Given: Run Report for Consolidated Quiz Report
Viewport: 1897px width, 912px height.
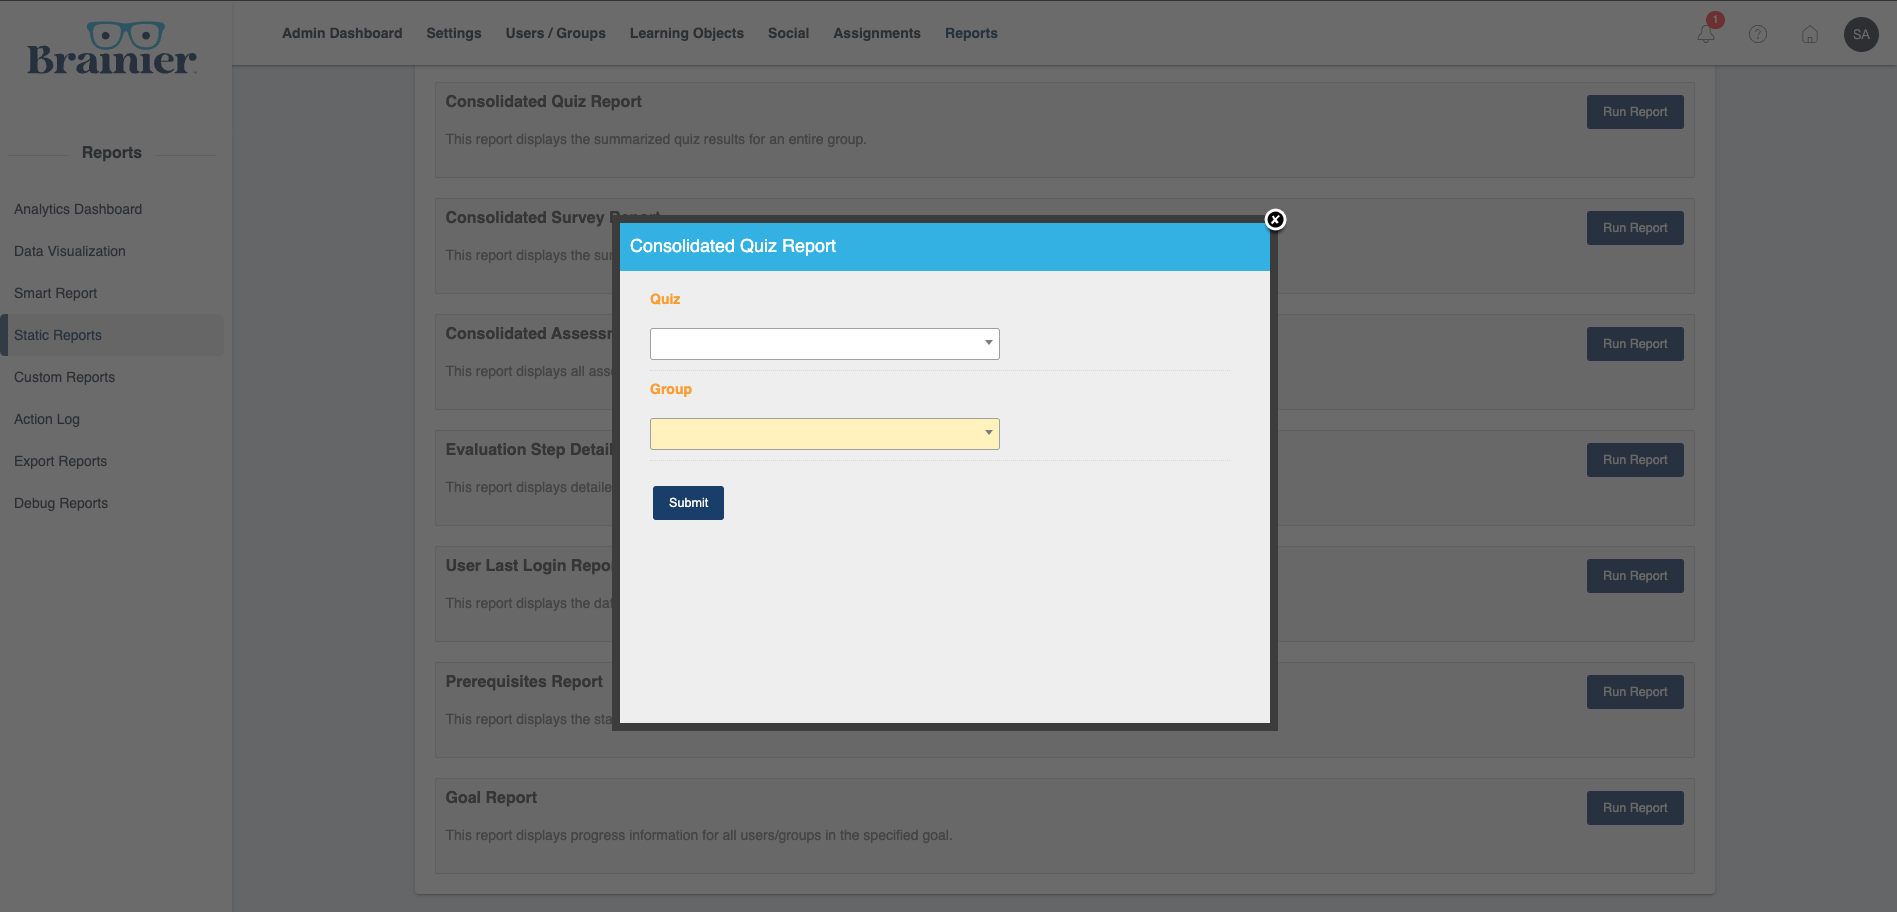Looking at the screenshot, I should tap(1635, 112).
